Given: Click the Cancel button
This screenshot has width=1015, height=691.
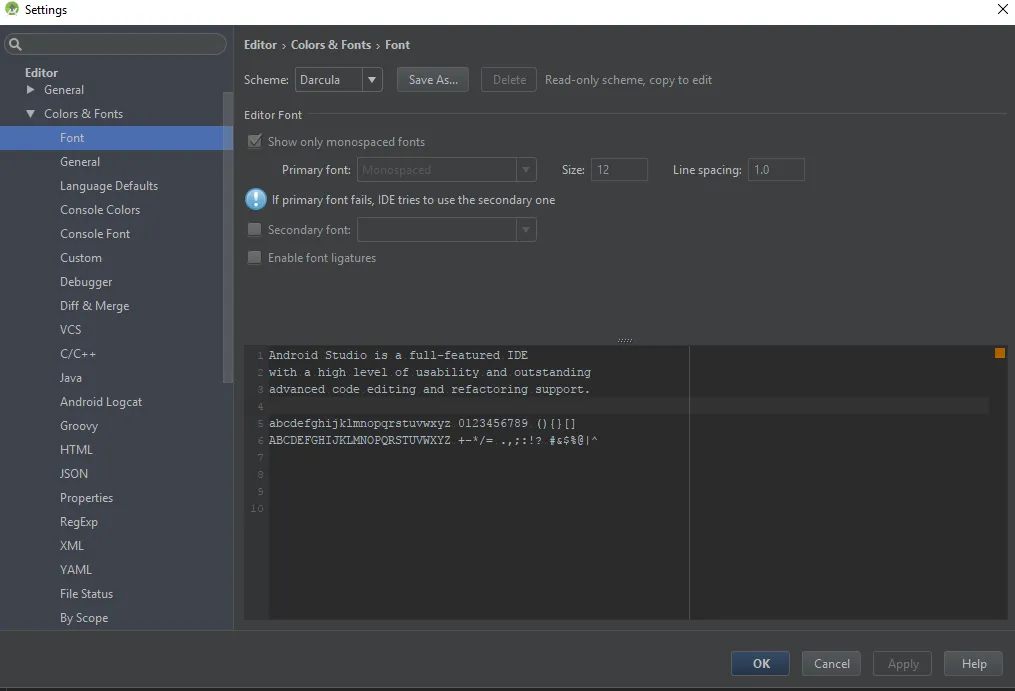Looking at the screenshot, I should (831, 663).
